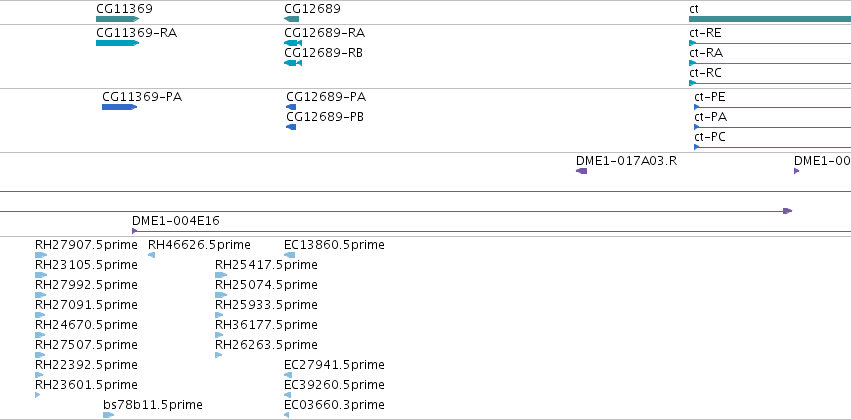Select the ct-RA transcript line
Screen dimensions: 851x420
pos(770,63)
